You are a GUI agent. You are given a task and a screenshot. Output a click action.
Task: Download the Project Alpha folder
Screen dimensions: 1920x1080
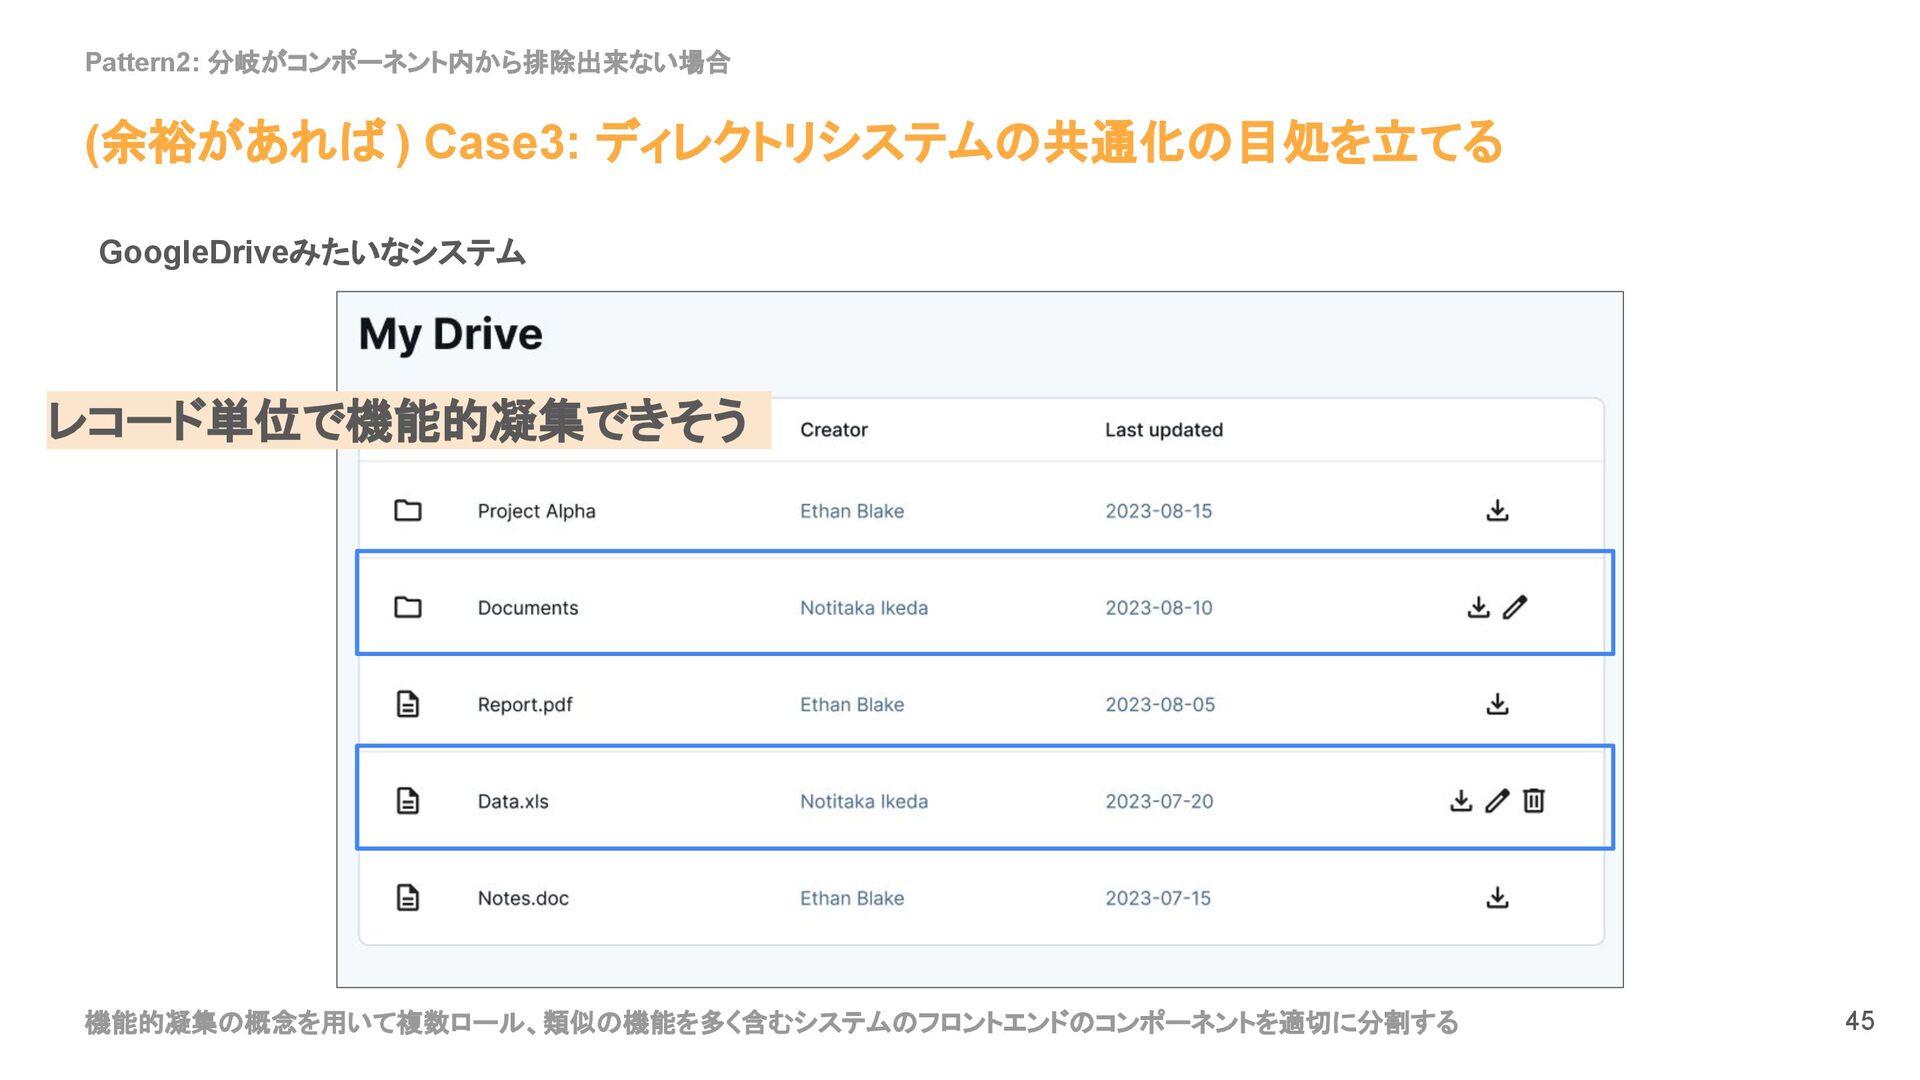coord(1497,511)
